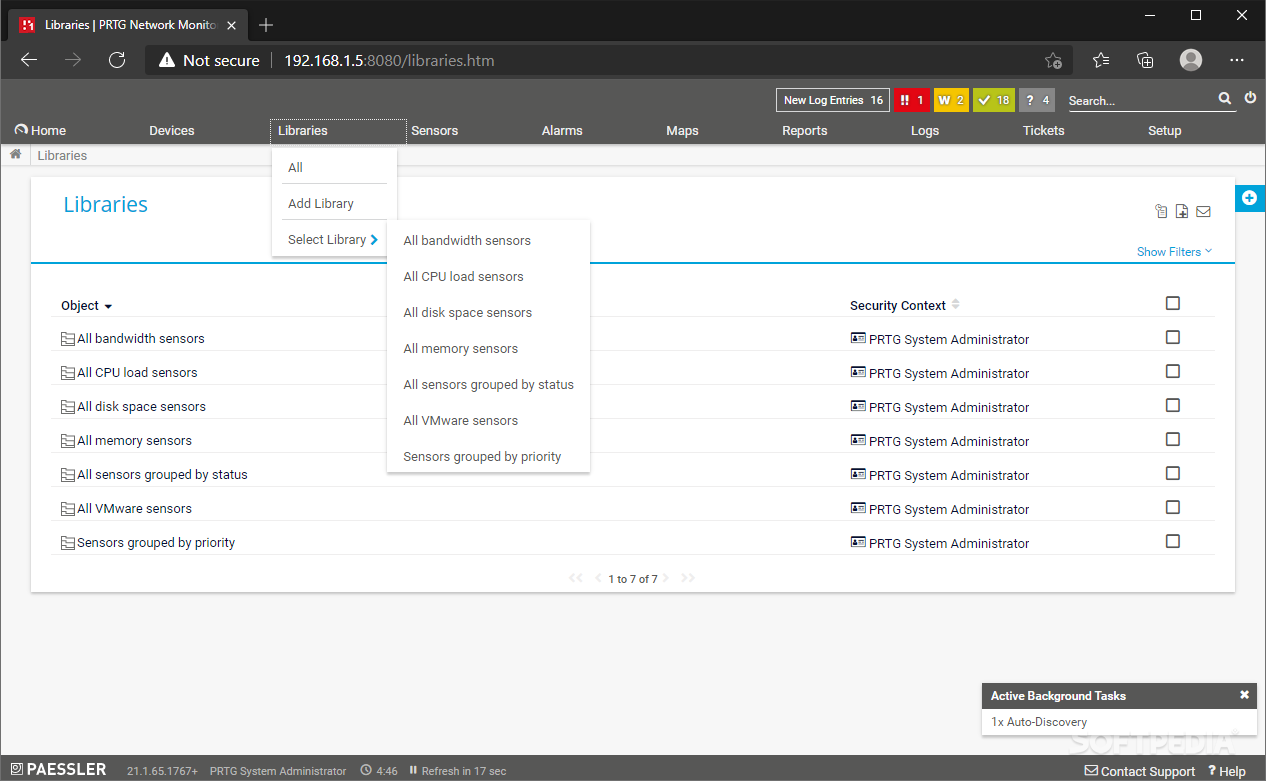
Task: Click the logout power icon
Action: (1250, 98)
